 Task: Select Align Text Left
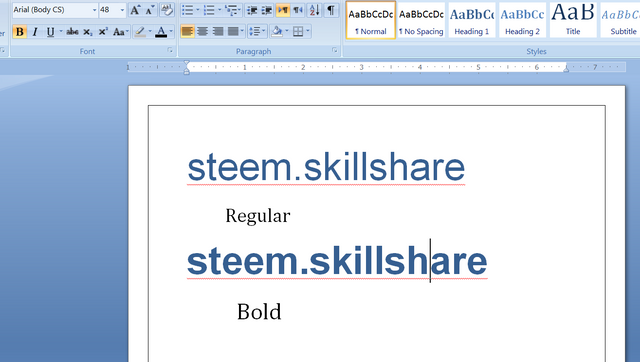click(x=187, y=31)
